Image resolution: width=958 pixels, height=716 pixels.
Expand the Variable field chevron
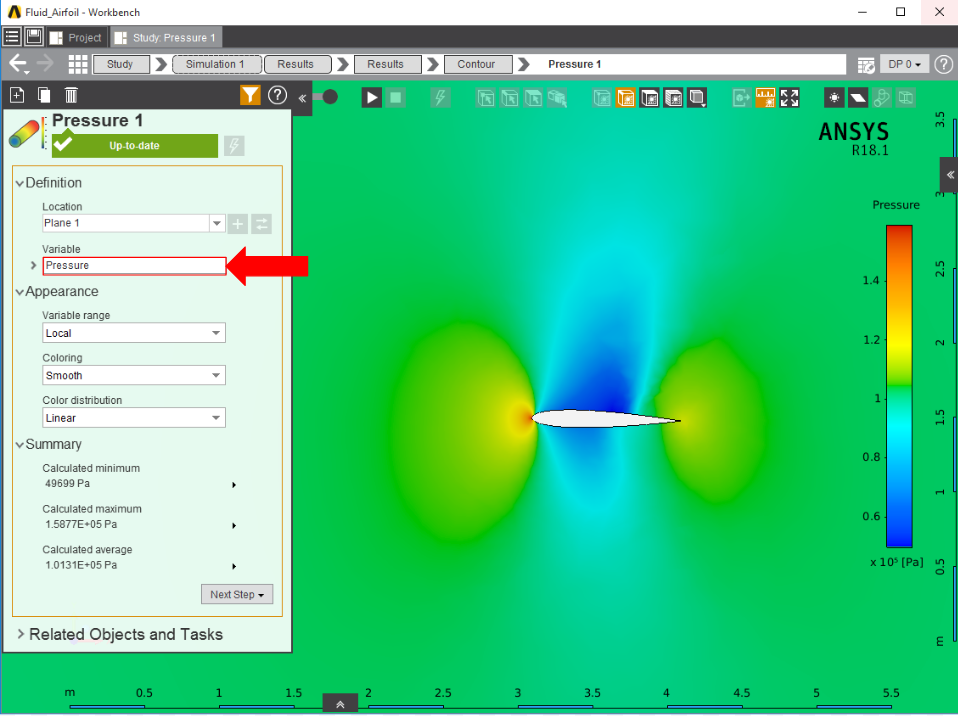[34, 266]
